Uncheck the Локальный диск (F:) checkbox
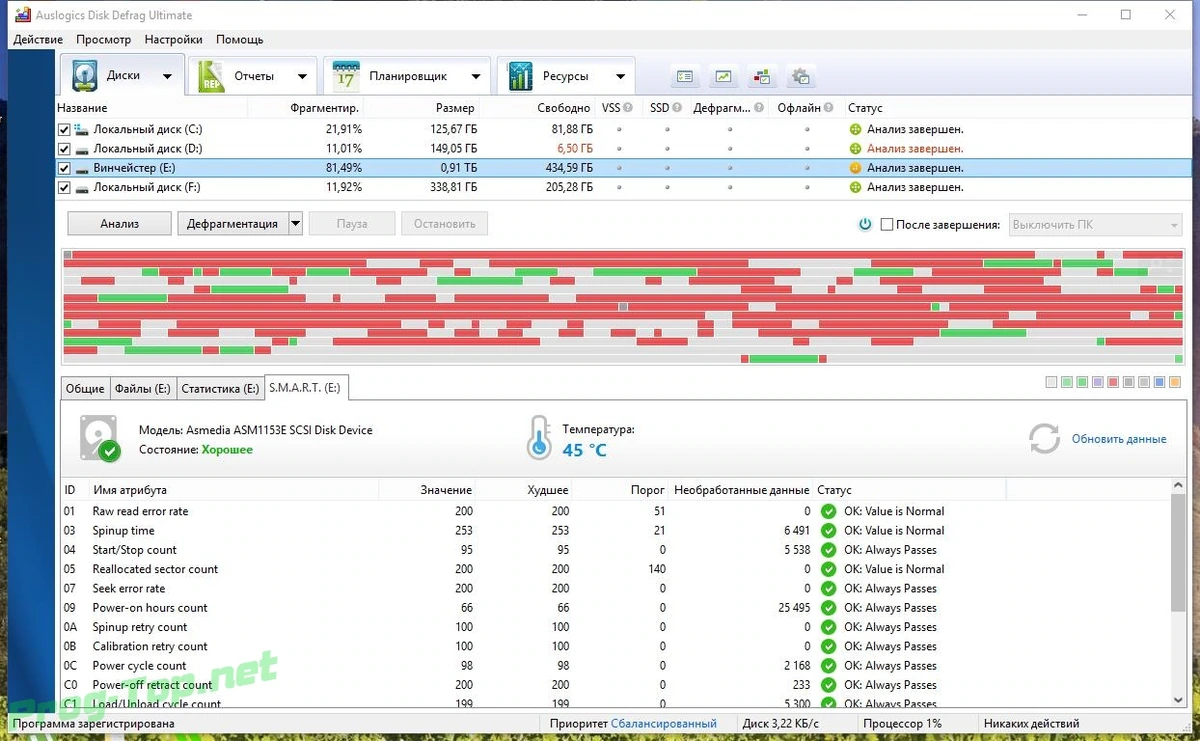1200x741 pixels. pos(64,187)
